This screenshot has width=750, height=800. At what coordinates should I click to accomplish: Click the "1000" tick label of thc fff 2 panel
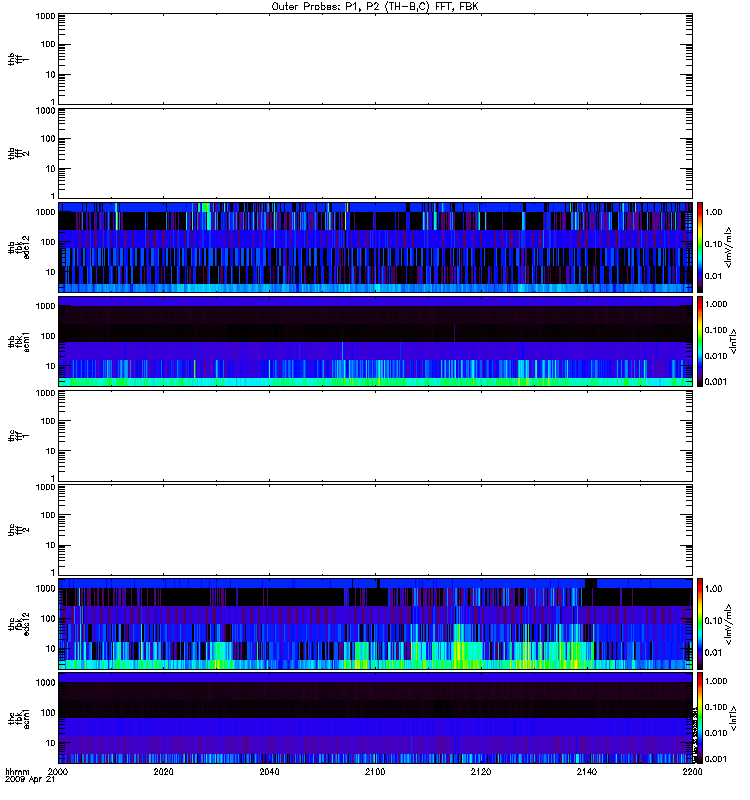[x=45, y=487]
